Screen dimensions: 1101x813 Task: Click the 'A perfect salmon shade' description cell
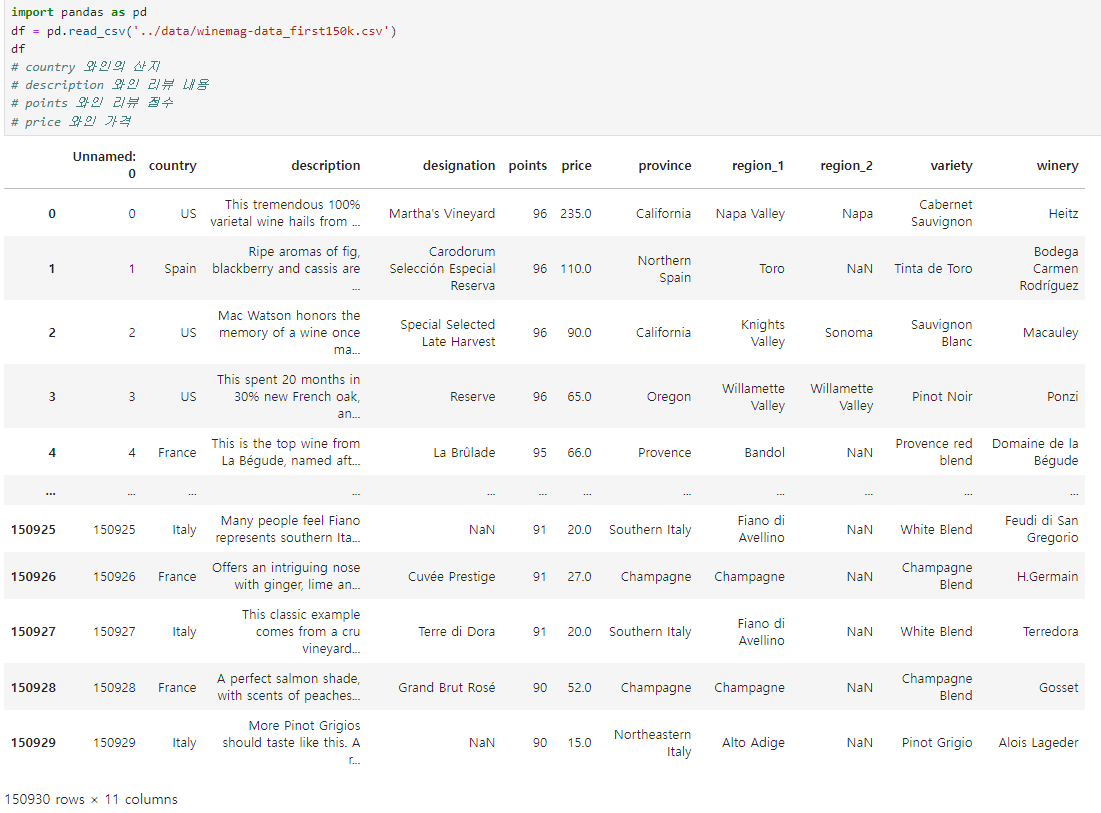click(288, 687)
